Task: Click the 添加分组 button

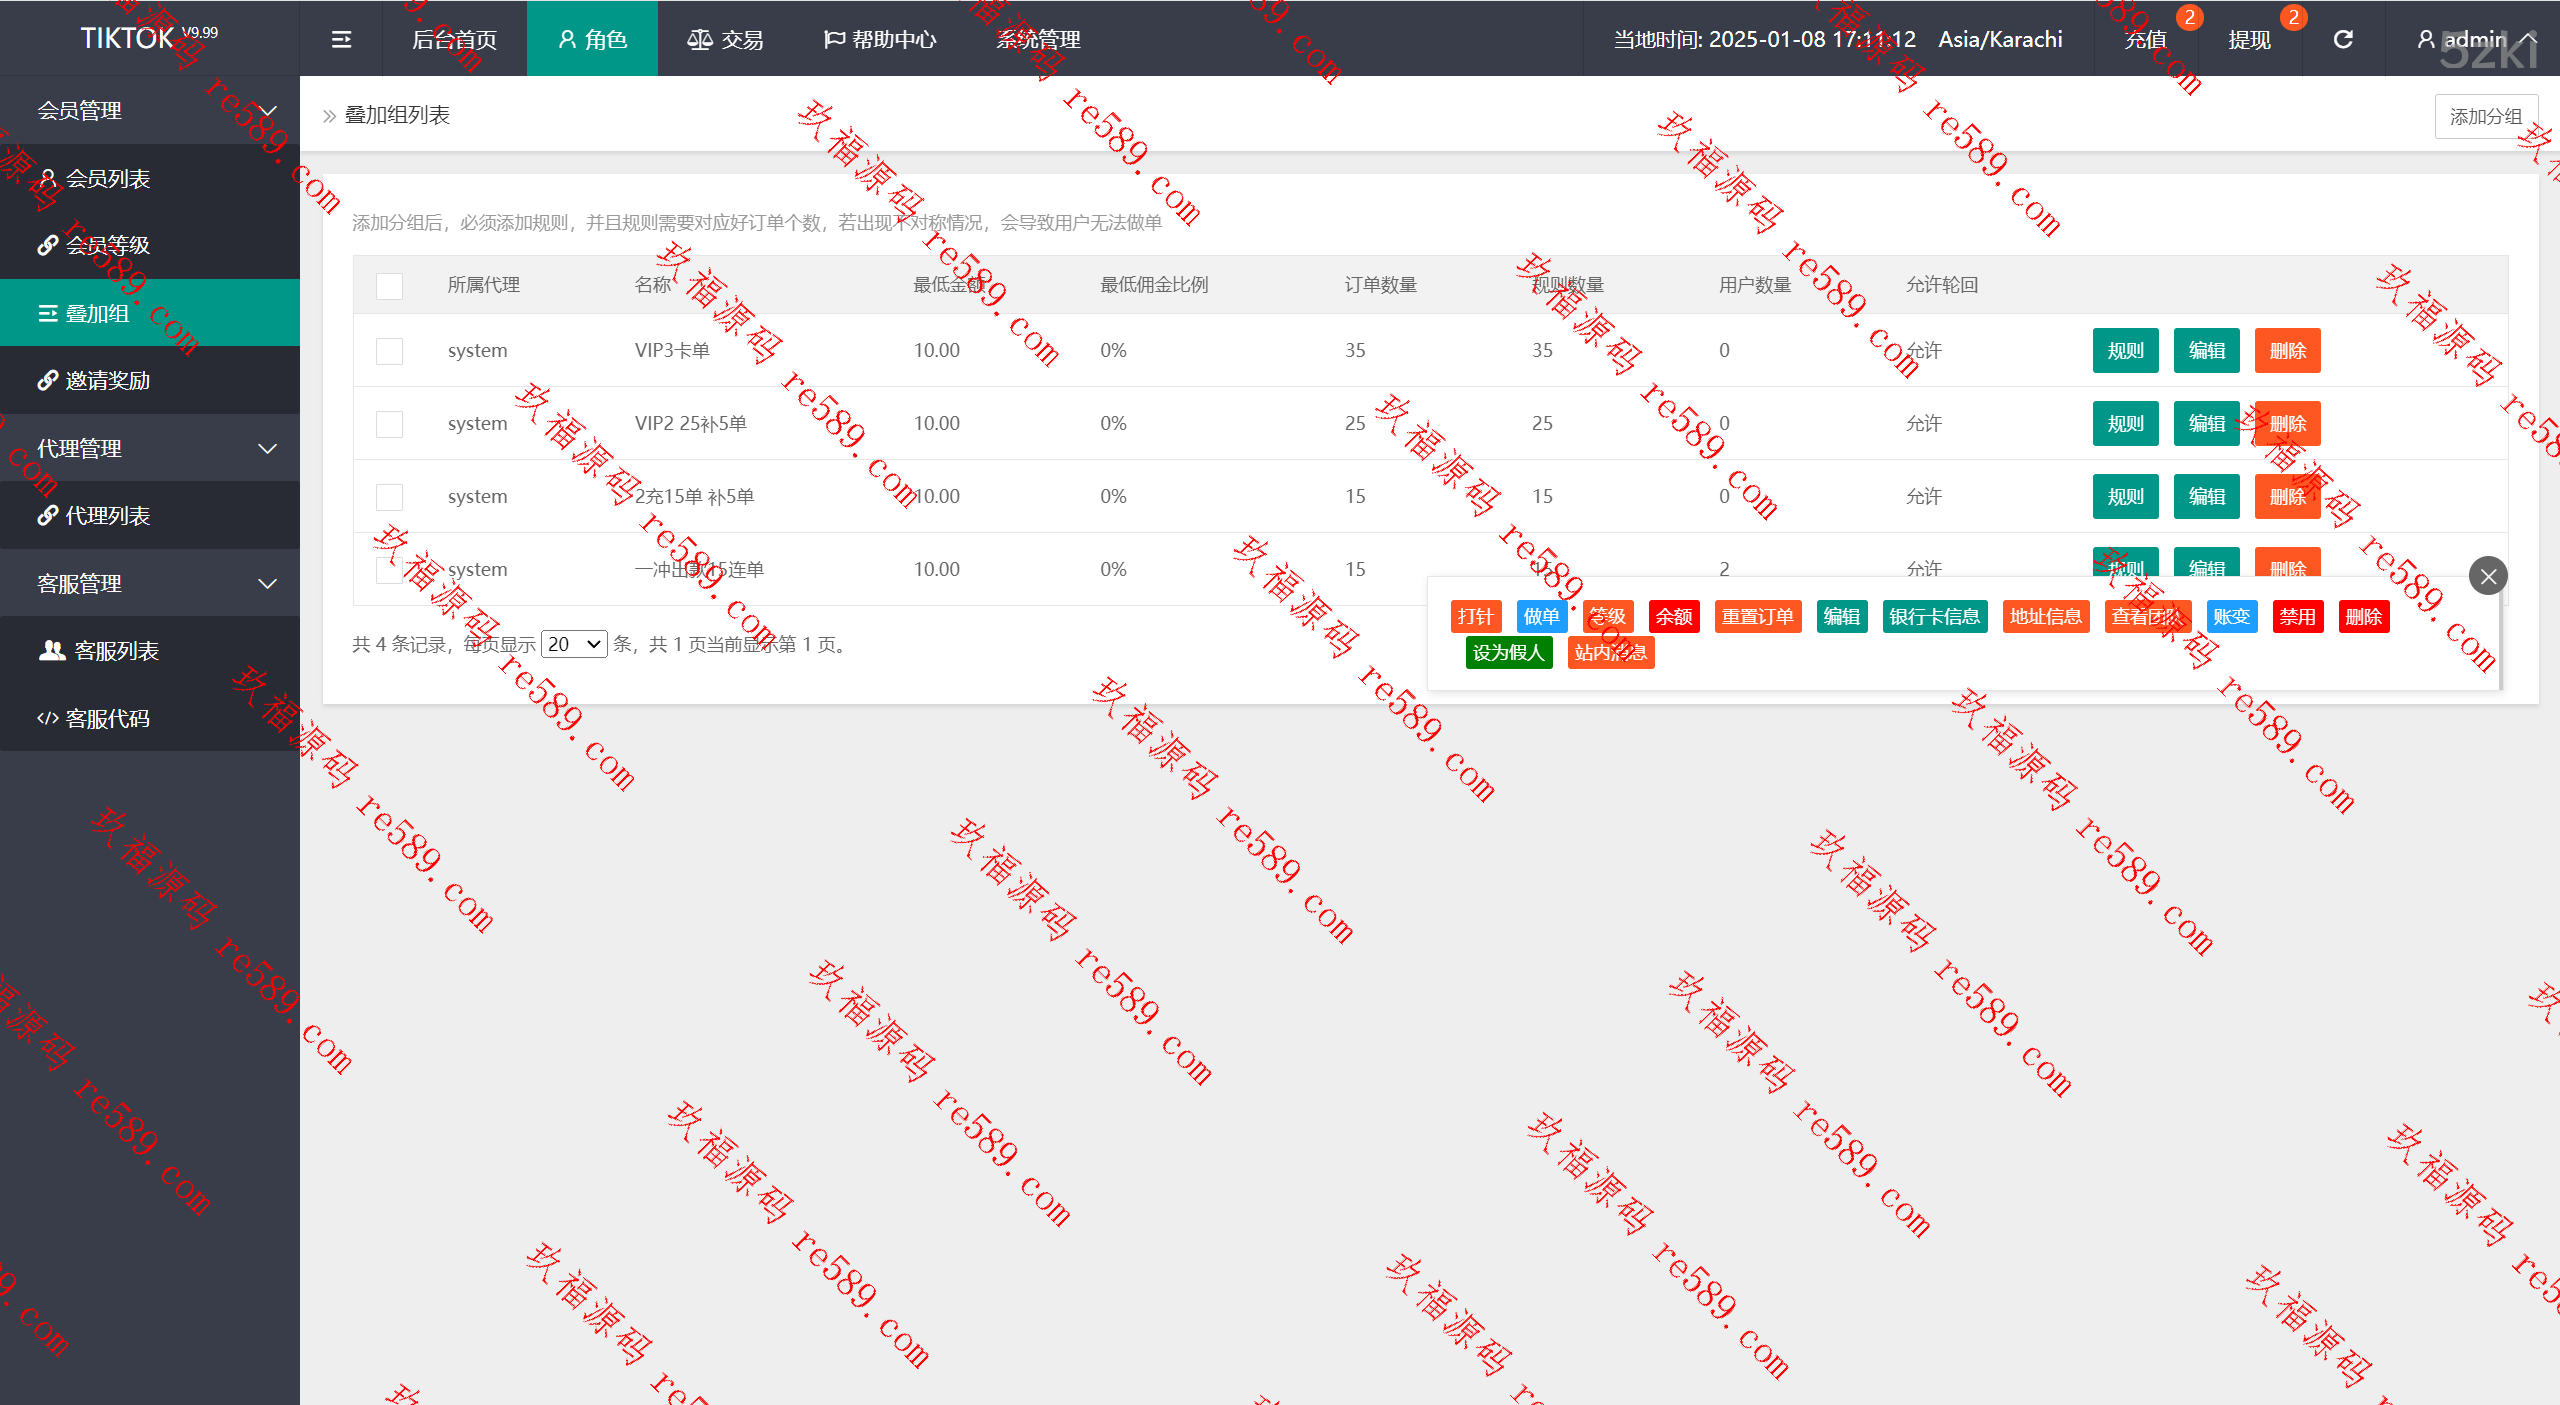Action: pos(2485,117)
